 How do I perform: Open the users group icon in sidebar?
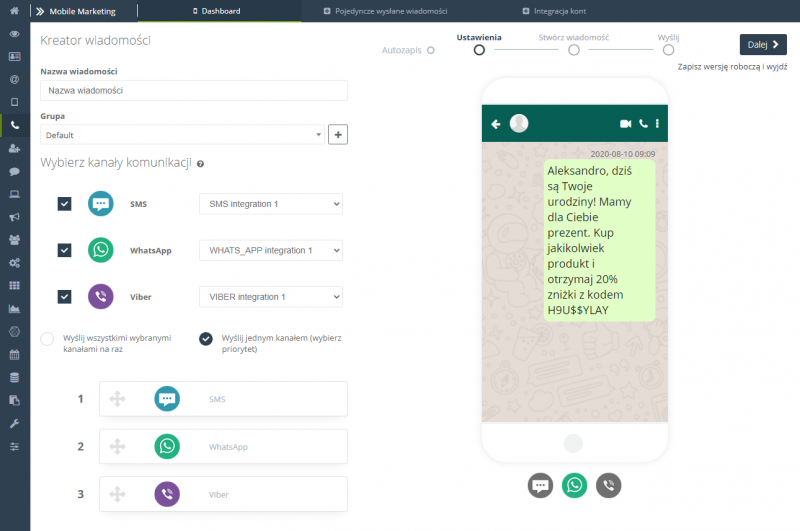tap(14, 240)
